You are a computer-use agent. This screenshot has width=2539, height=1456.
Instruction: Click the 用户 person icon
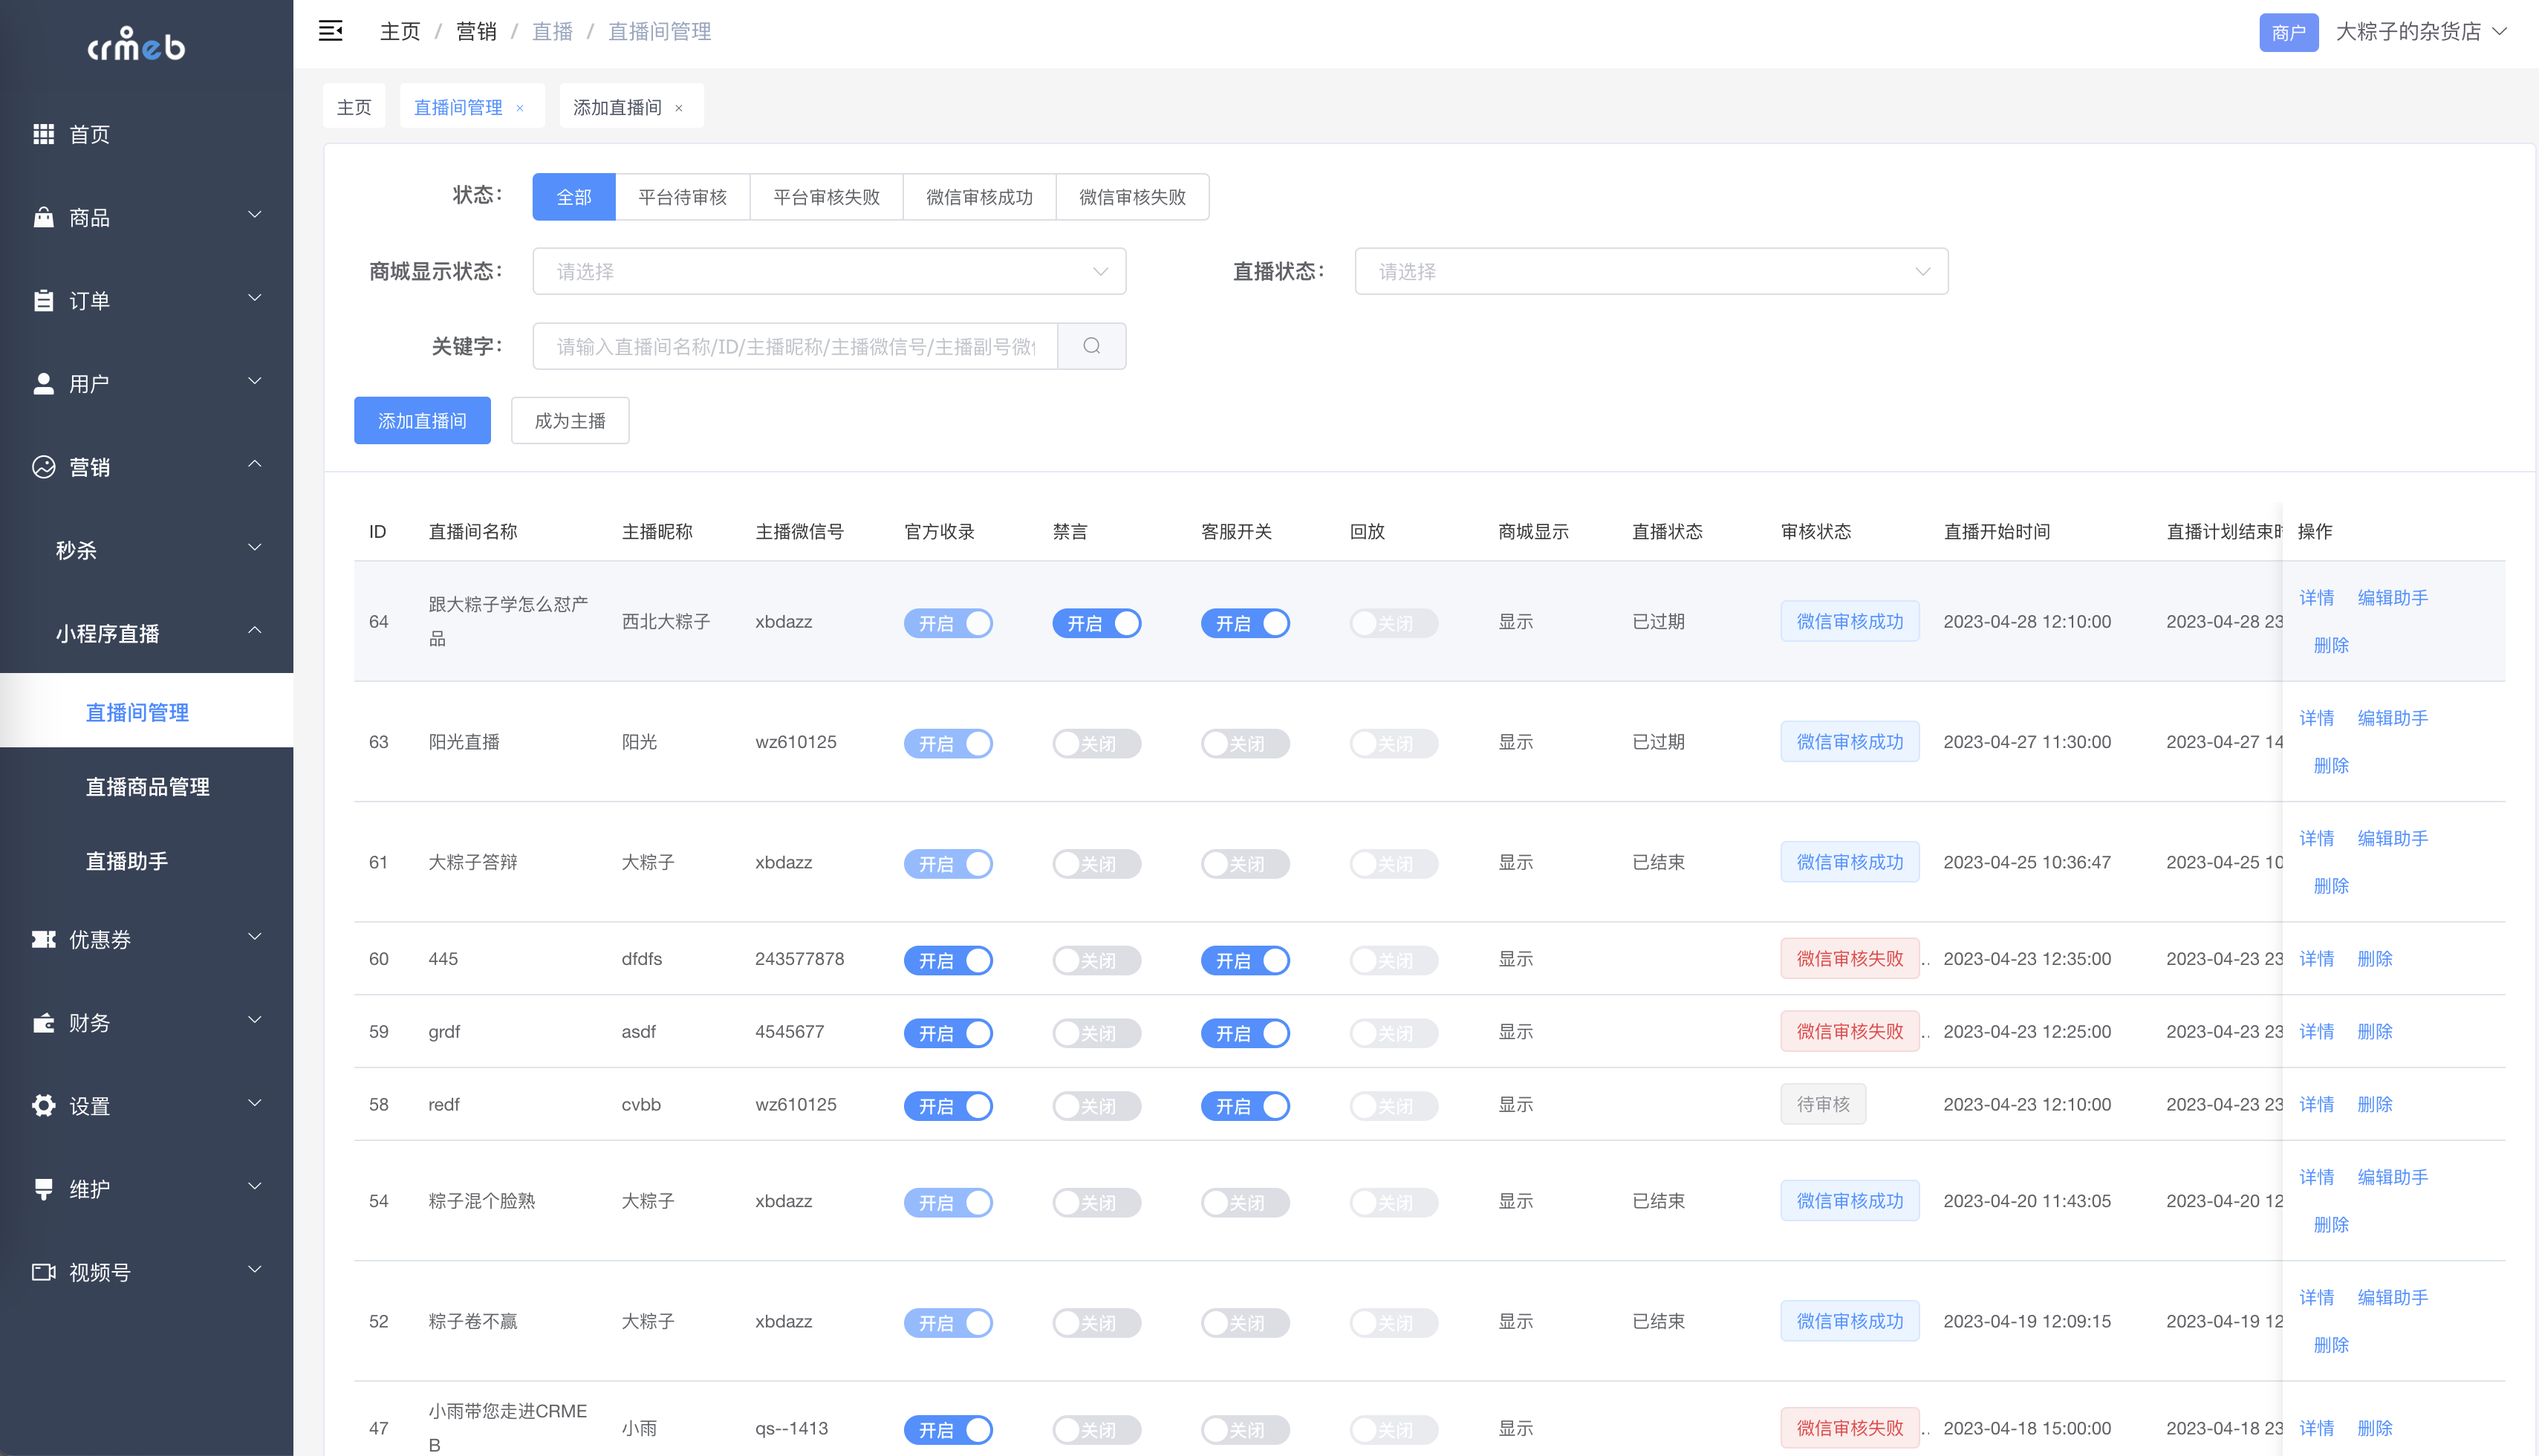pos(43,383)
